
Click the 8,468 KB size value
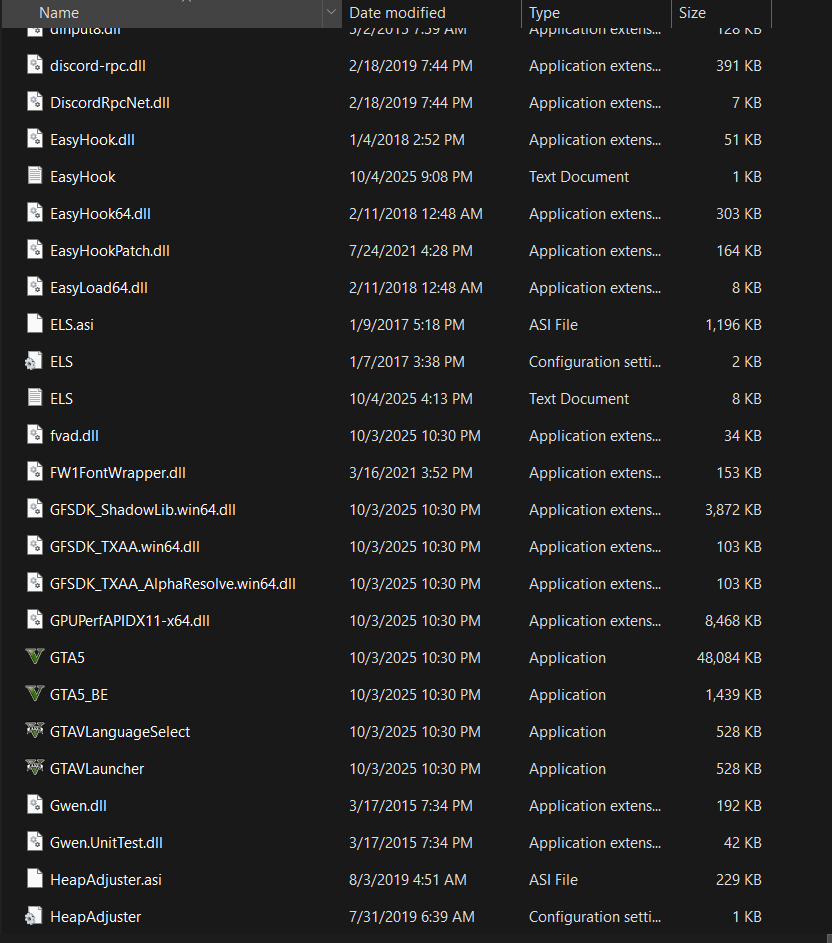pyautogui.click(x=733, y=621)
